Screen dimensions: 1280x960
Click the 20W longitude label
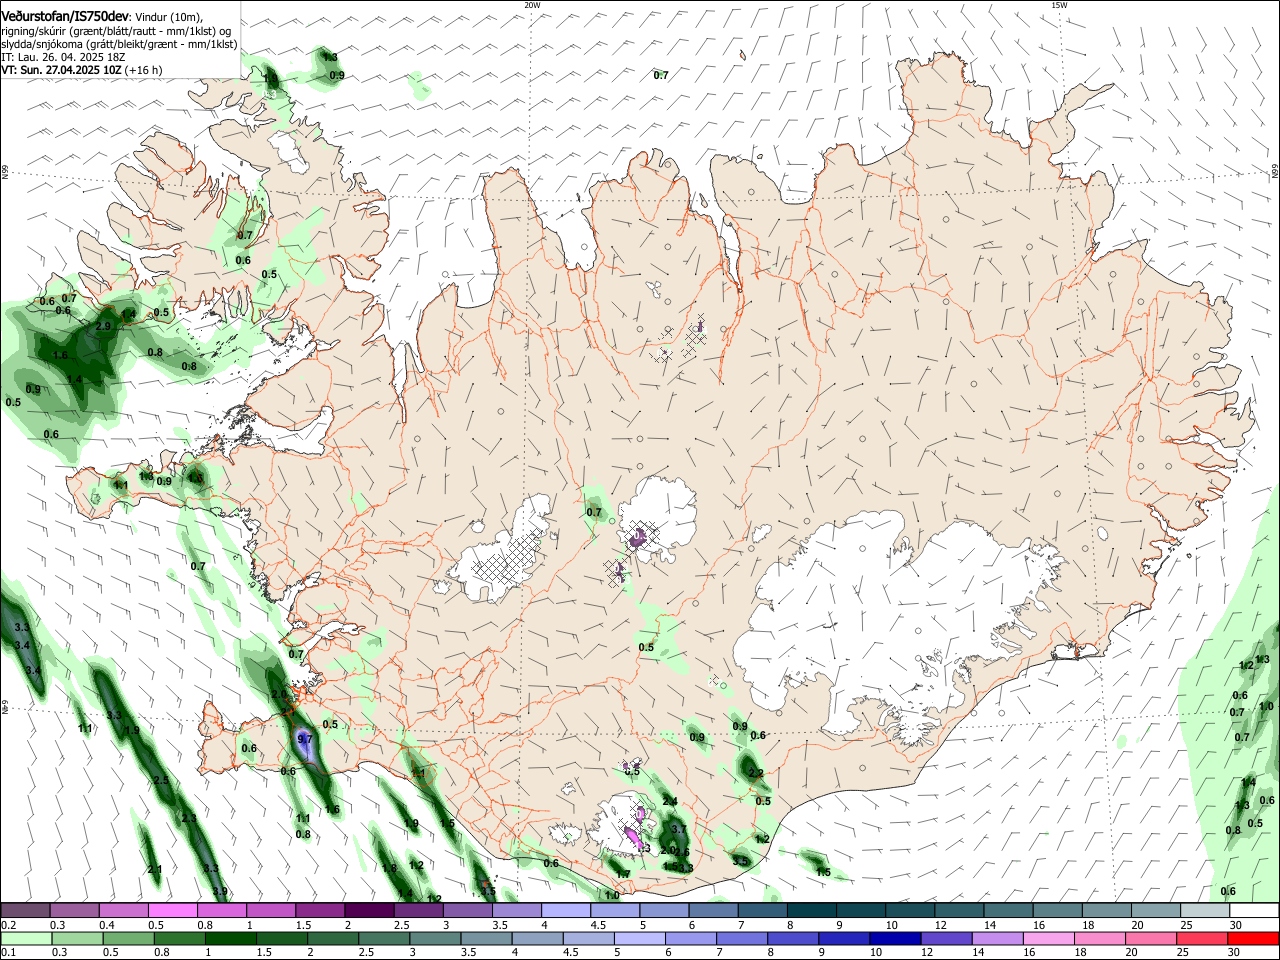pos(532,5)
